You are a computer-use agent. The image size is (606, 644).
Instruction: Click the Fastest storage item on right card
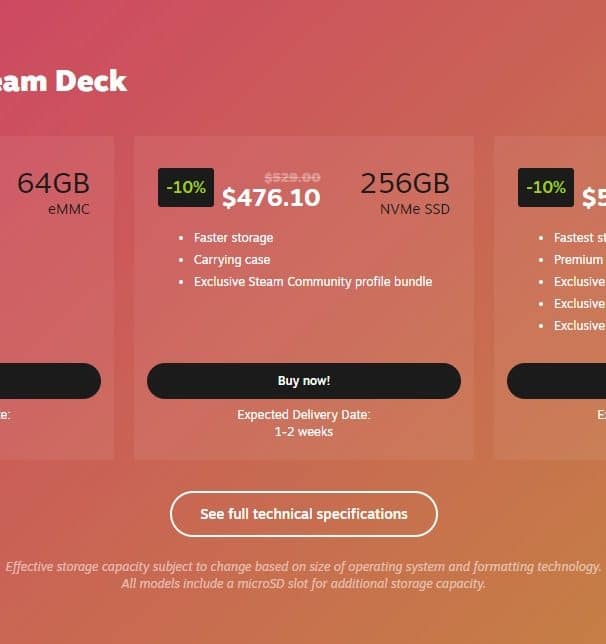pos(580,238)
